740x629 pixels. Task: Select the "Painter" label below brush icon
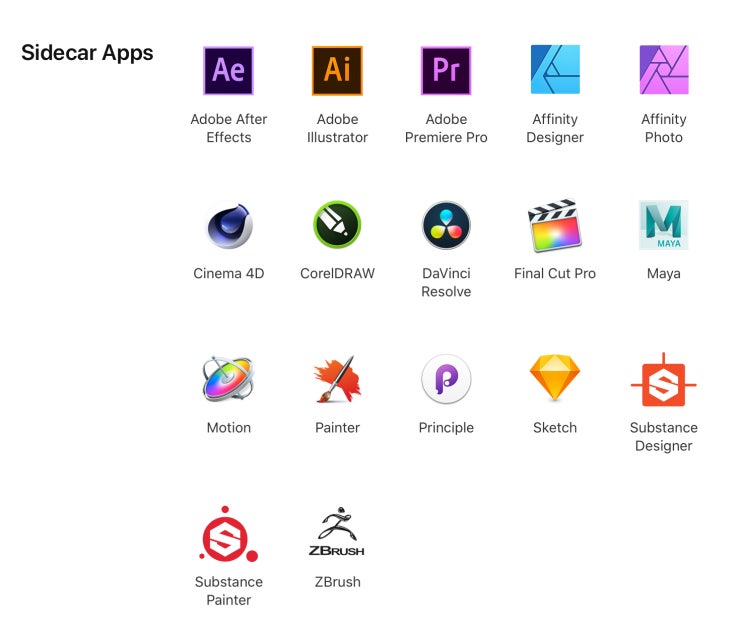(337, 428)
